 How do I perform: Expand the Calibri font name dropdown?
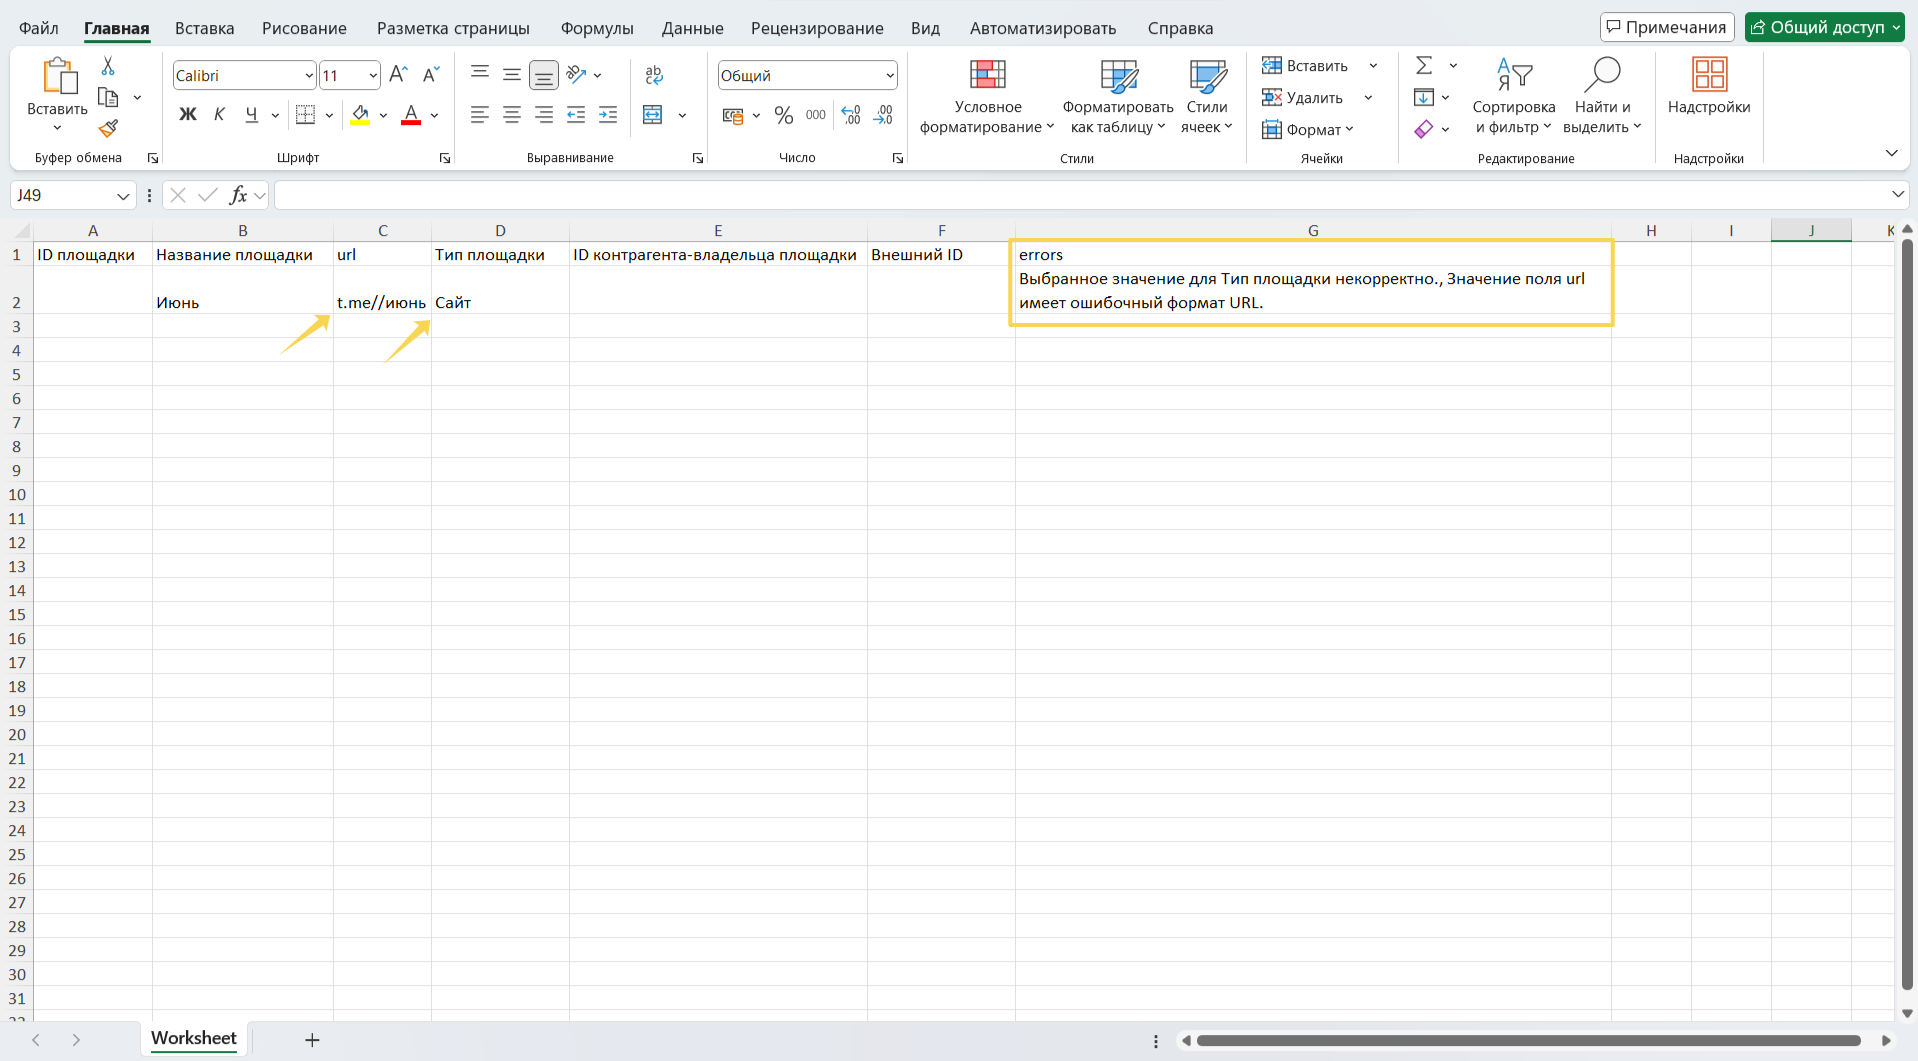(x=309, y=76)
